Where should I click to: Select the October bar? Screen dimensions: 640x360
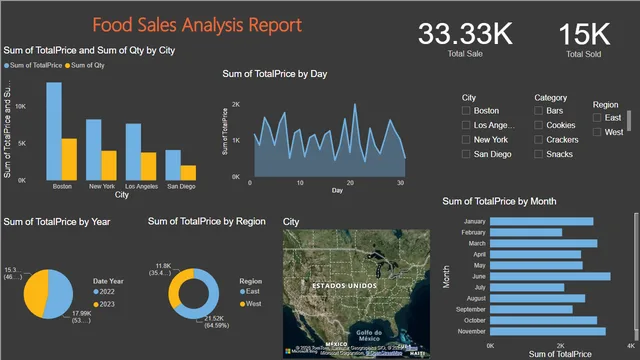point(543,320)
